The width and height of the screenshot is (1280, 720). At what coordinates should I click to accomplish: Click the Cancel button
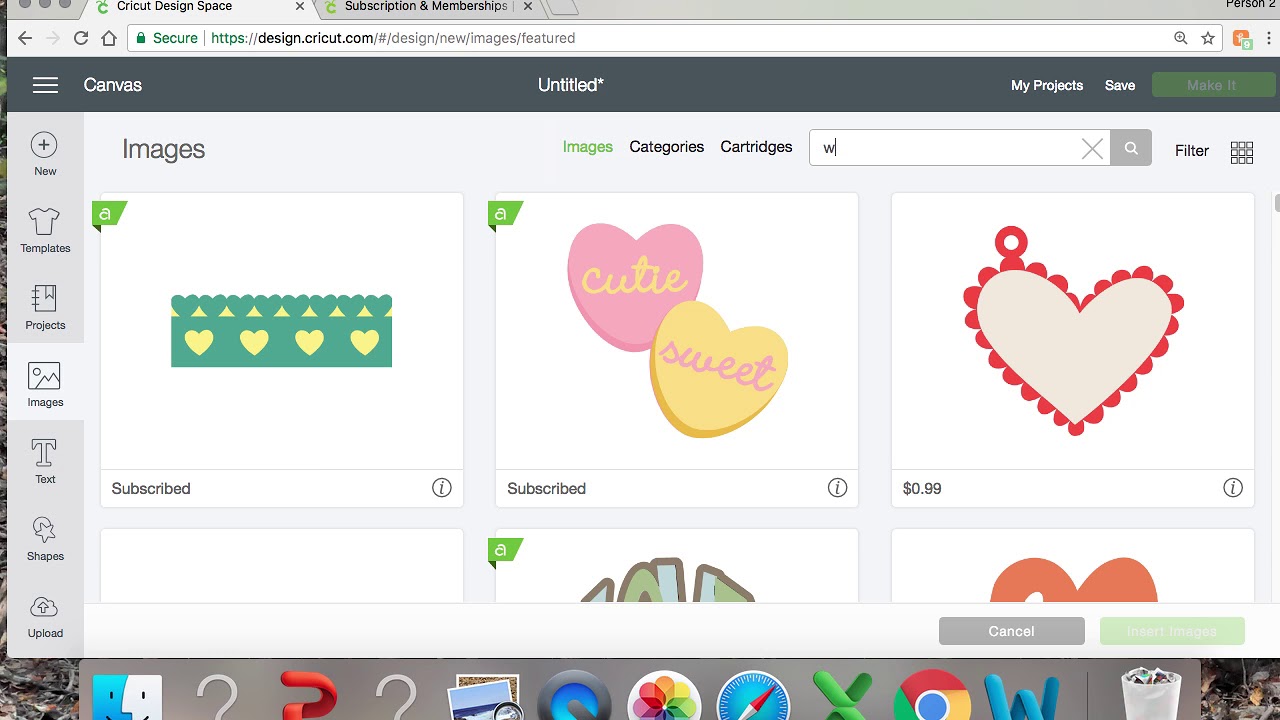click(x=1011, y=631)
